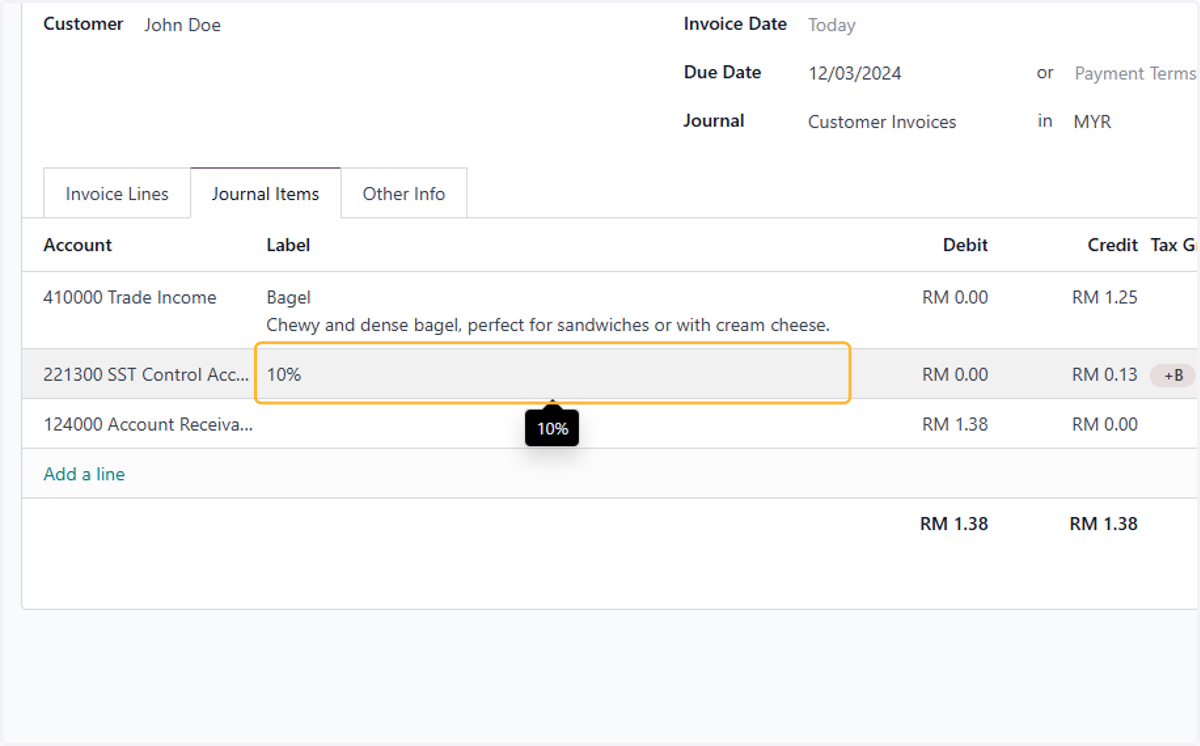
Task: Click the 124000 Account Receivable cell
Action: 148,424
